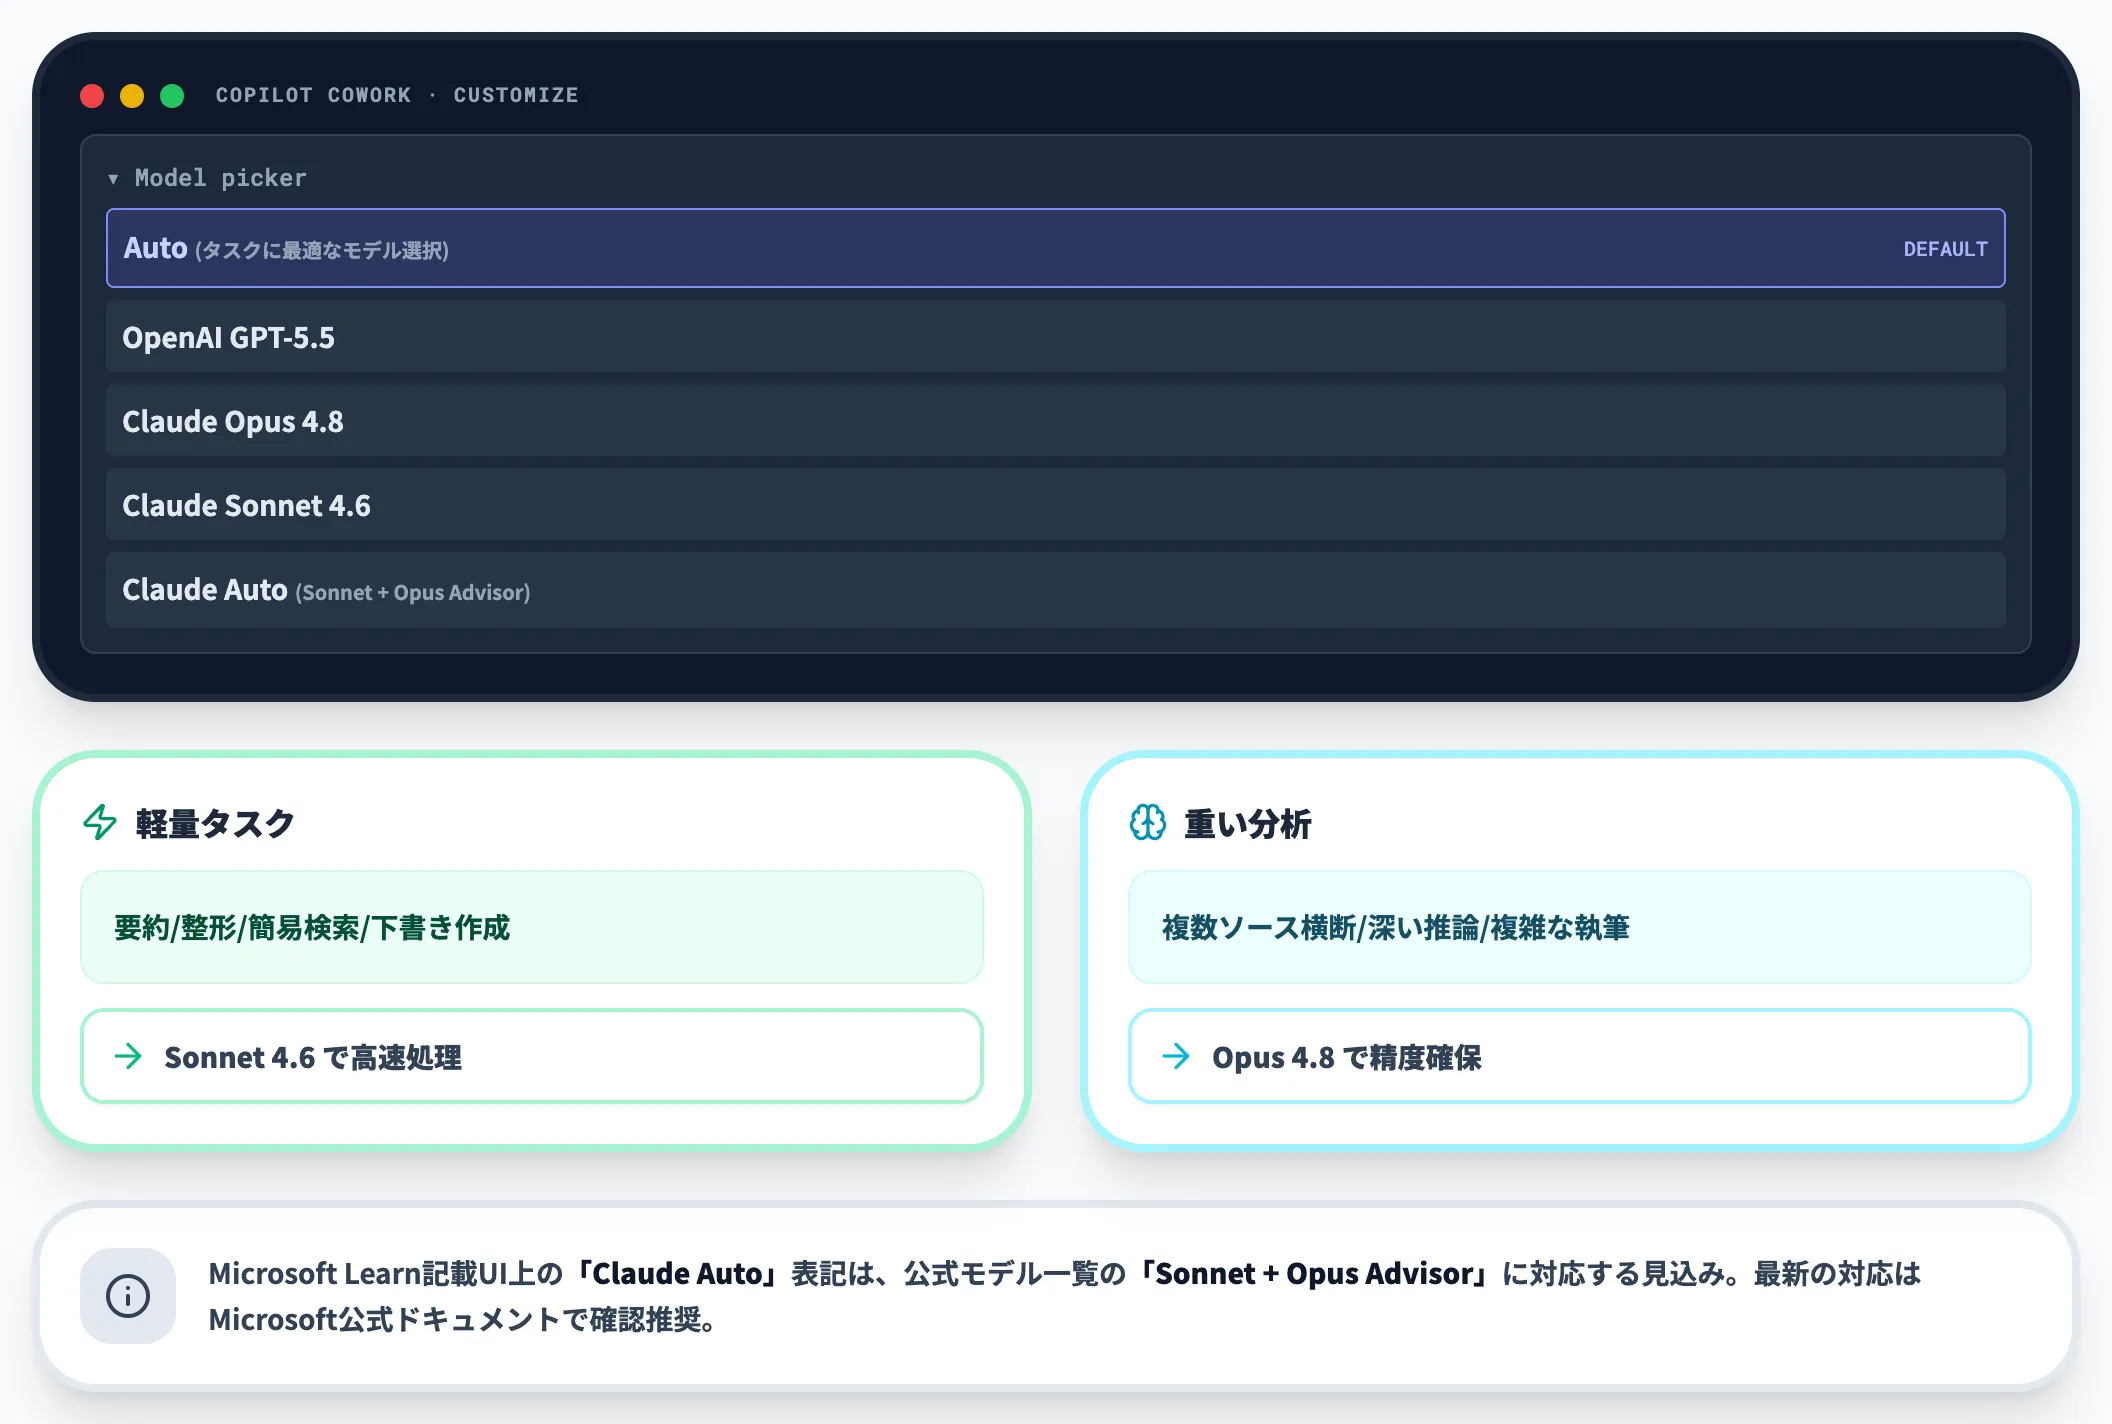Open the Sonnet 4.6 で高速処理 box
Screen dimensions: 2112x1424
[532, 1056]
